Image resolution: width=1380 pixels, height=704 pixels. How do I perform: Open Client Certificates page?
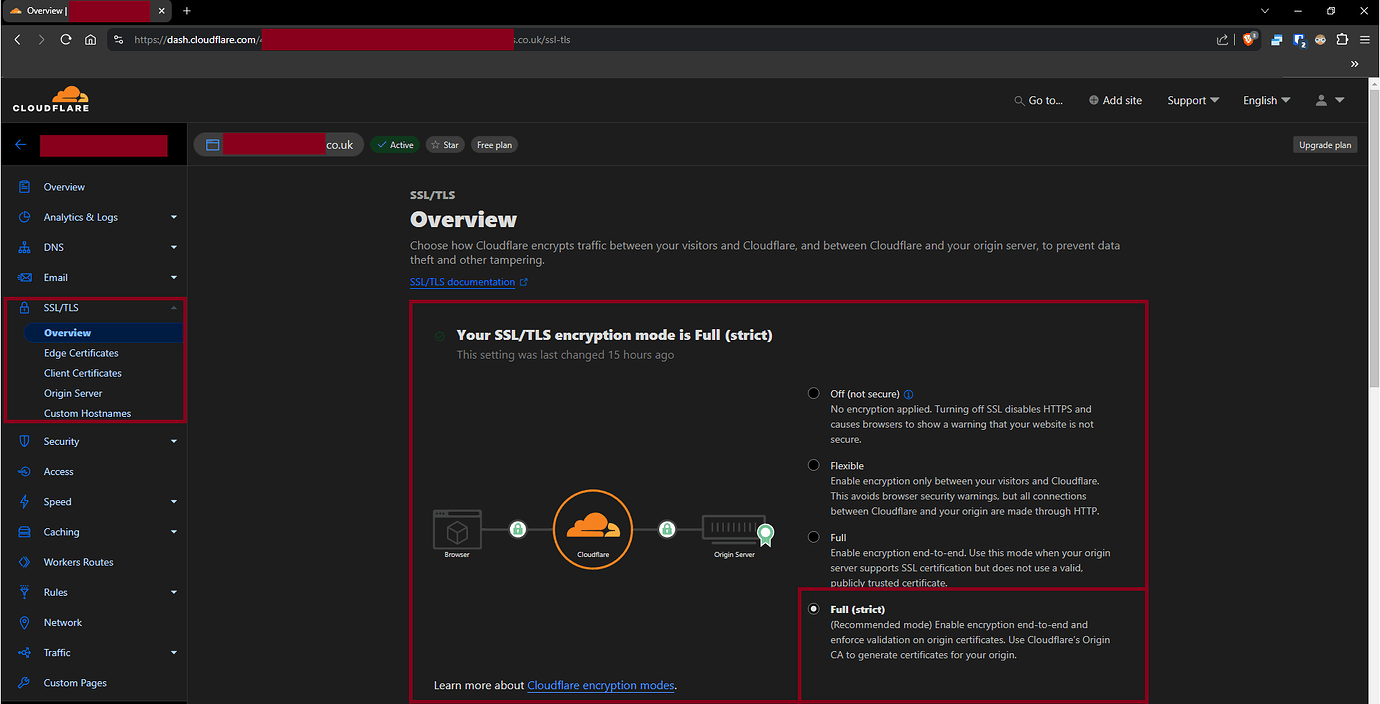[83, 373]
